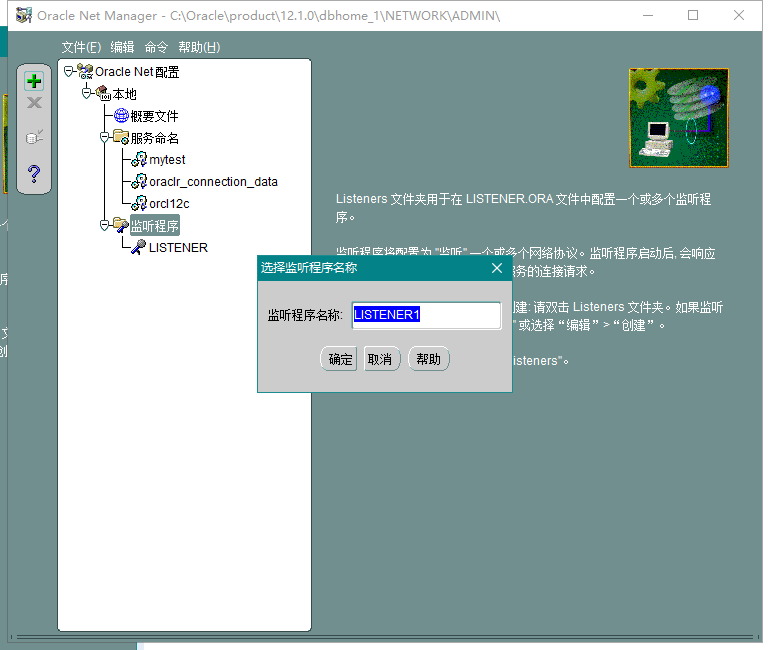Viewport: 770px width, 650px height.
Task: Click the local node house icon
Action: click(103, 93)
